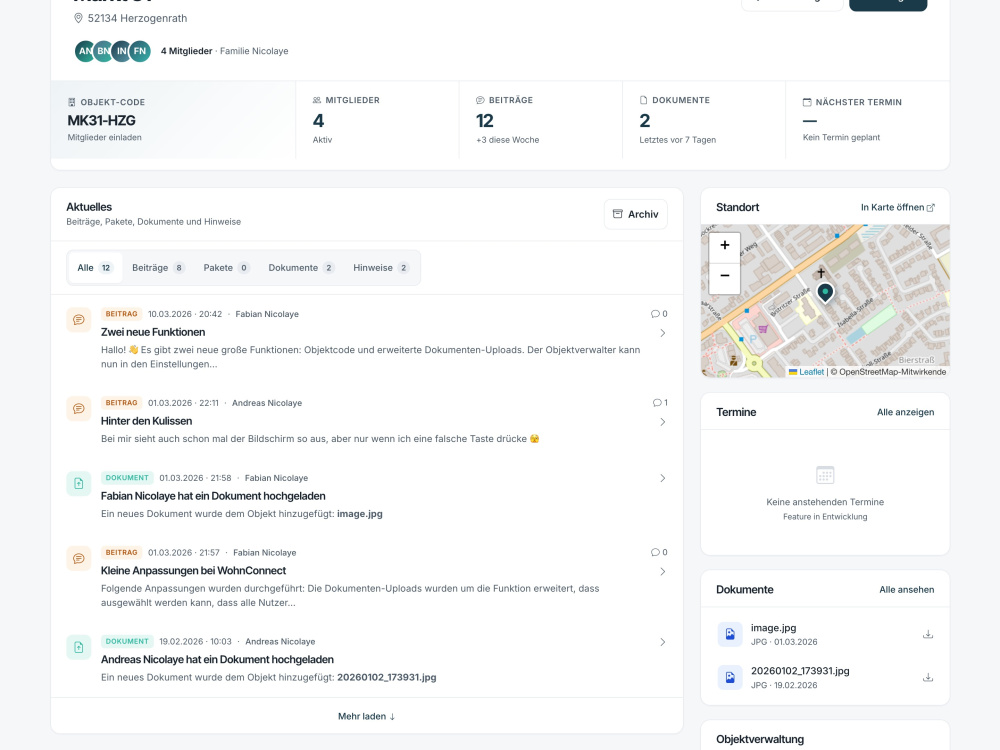Click the calendar icon in the empty Termine panel
The width and height of the screenshot is (1000, 750).
click(x=825, y=475)
